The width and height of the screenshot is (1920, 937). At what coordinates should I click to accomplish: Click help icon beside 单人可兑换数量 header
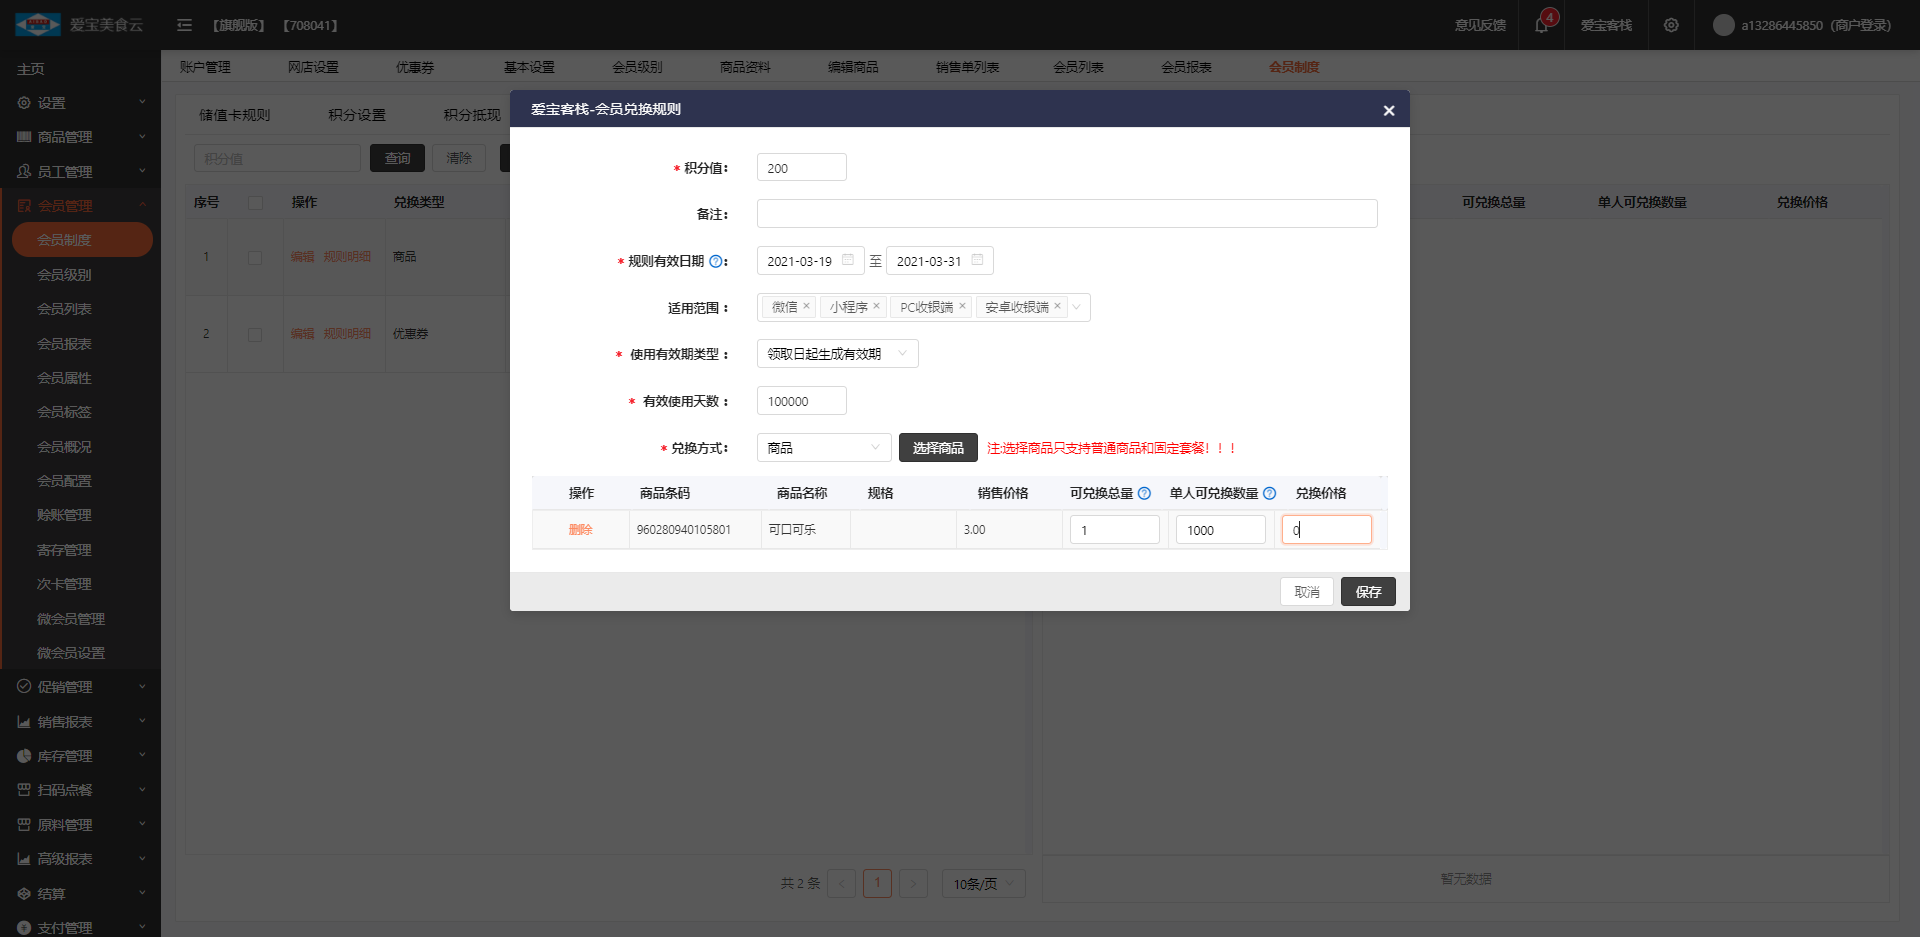point(1269,493)
